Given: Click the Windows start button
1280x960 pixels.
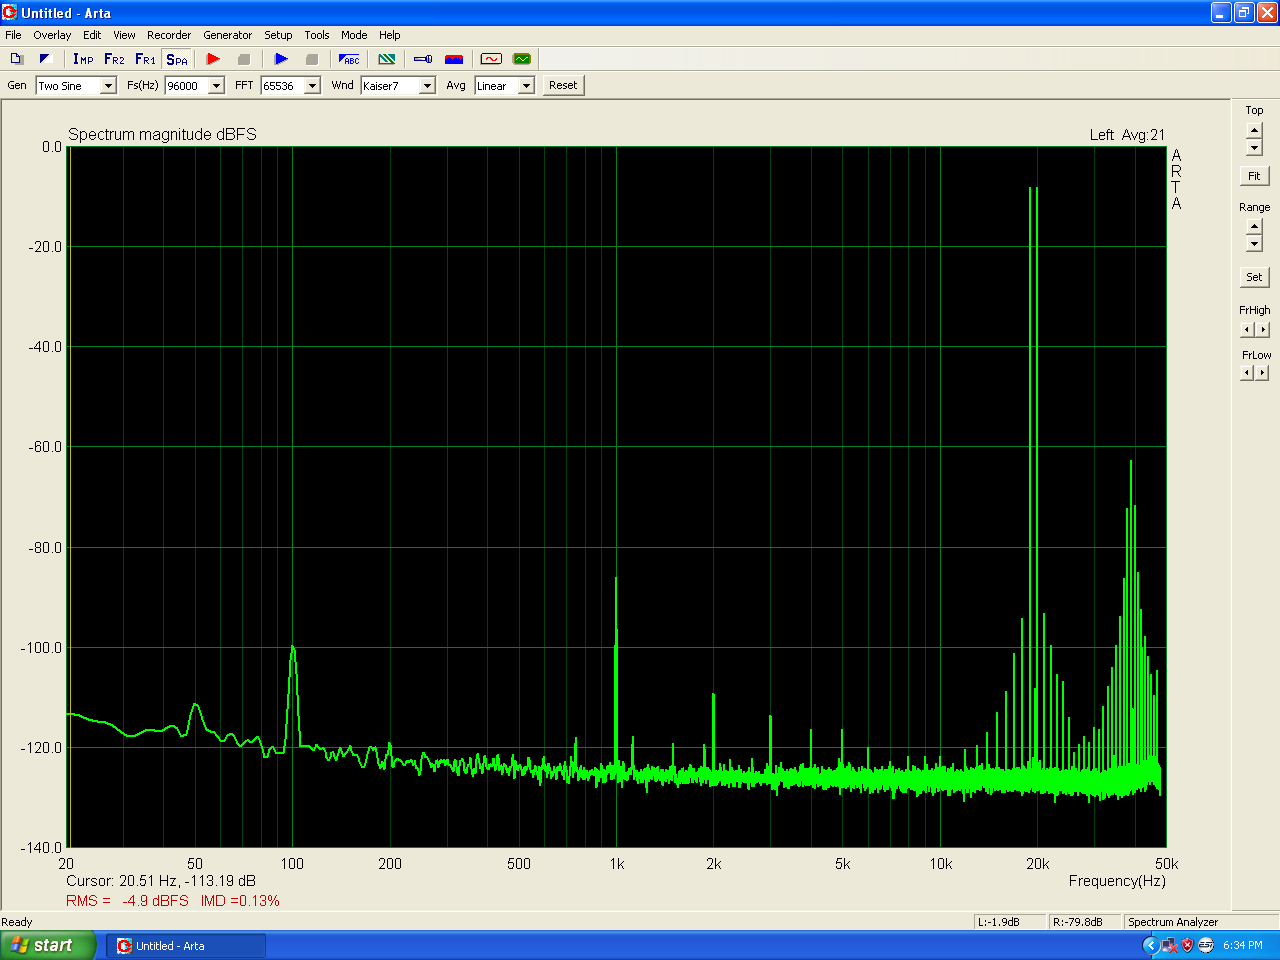Looking at the screenshot, I should pyautogui.click(x=47, y=945).
